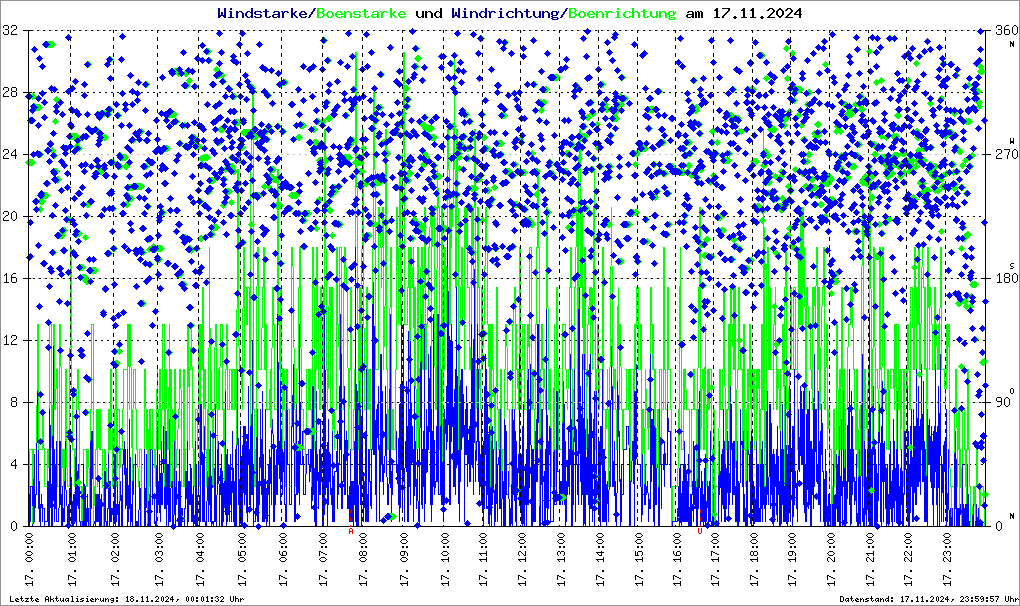Click the right axis value 90
This screenshot has height=606, width=1020.
pyautogui.click(x=1002, y=402)
